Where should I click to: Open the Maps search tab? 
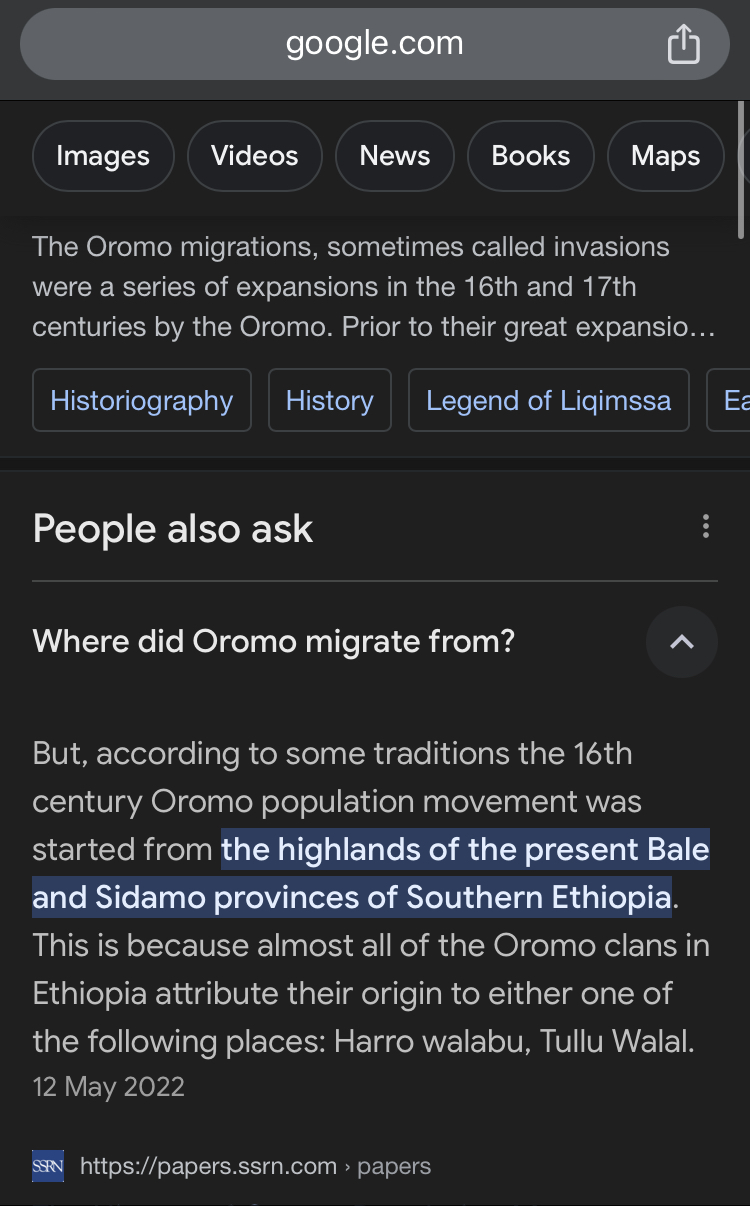tap(665, 156)
